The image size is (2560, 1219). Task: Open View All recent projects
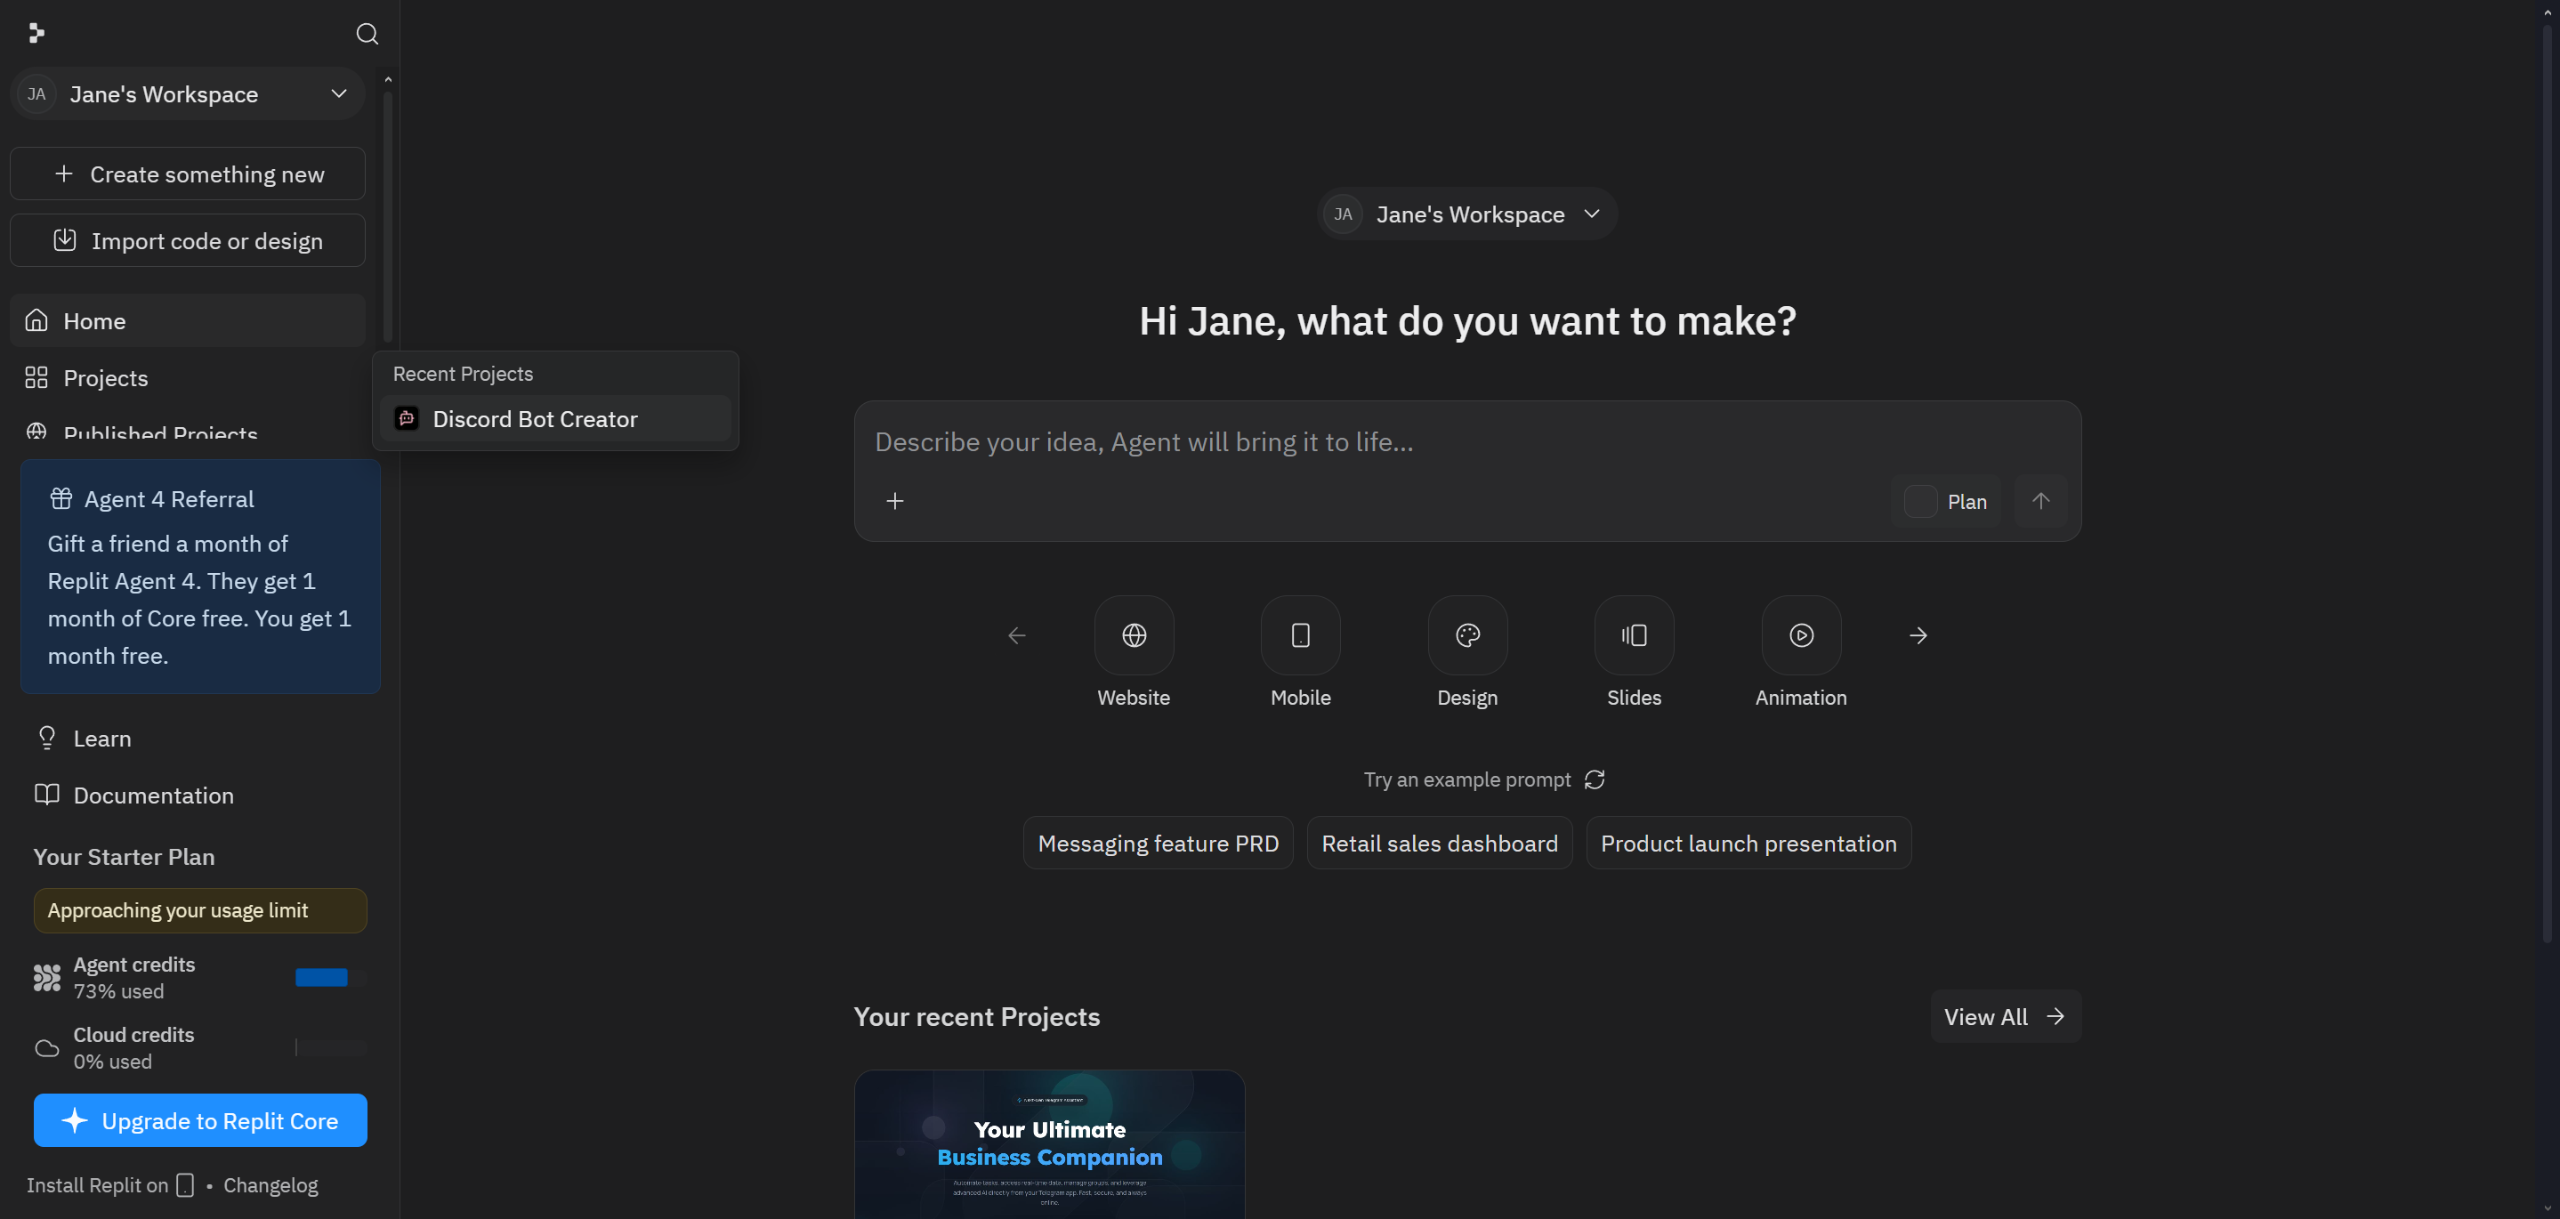(2004, 1016)
